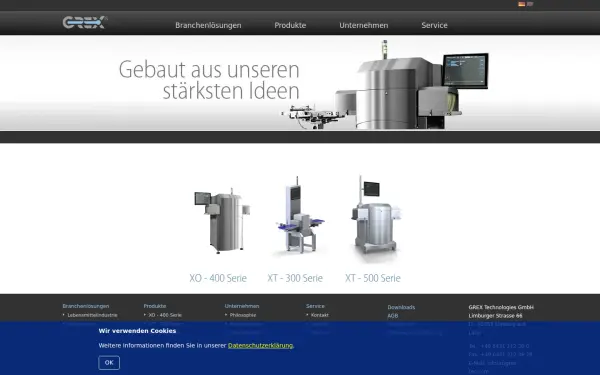
Task: Open the XO - 400 Serie machine image
Action: point(222,220)
